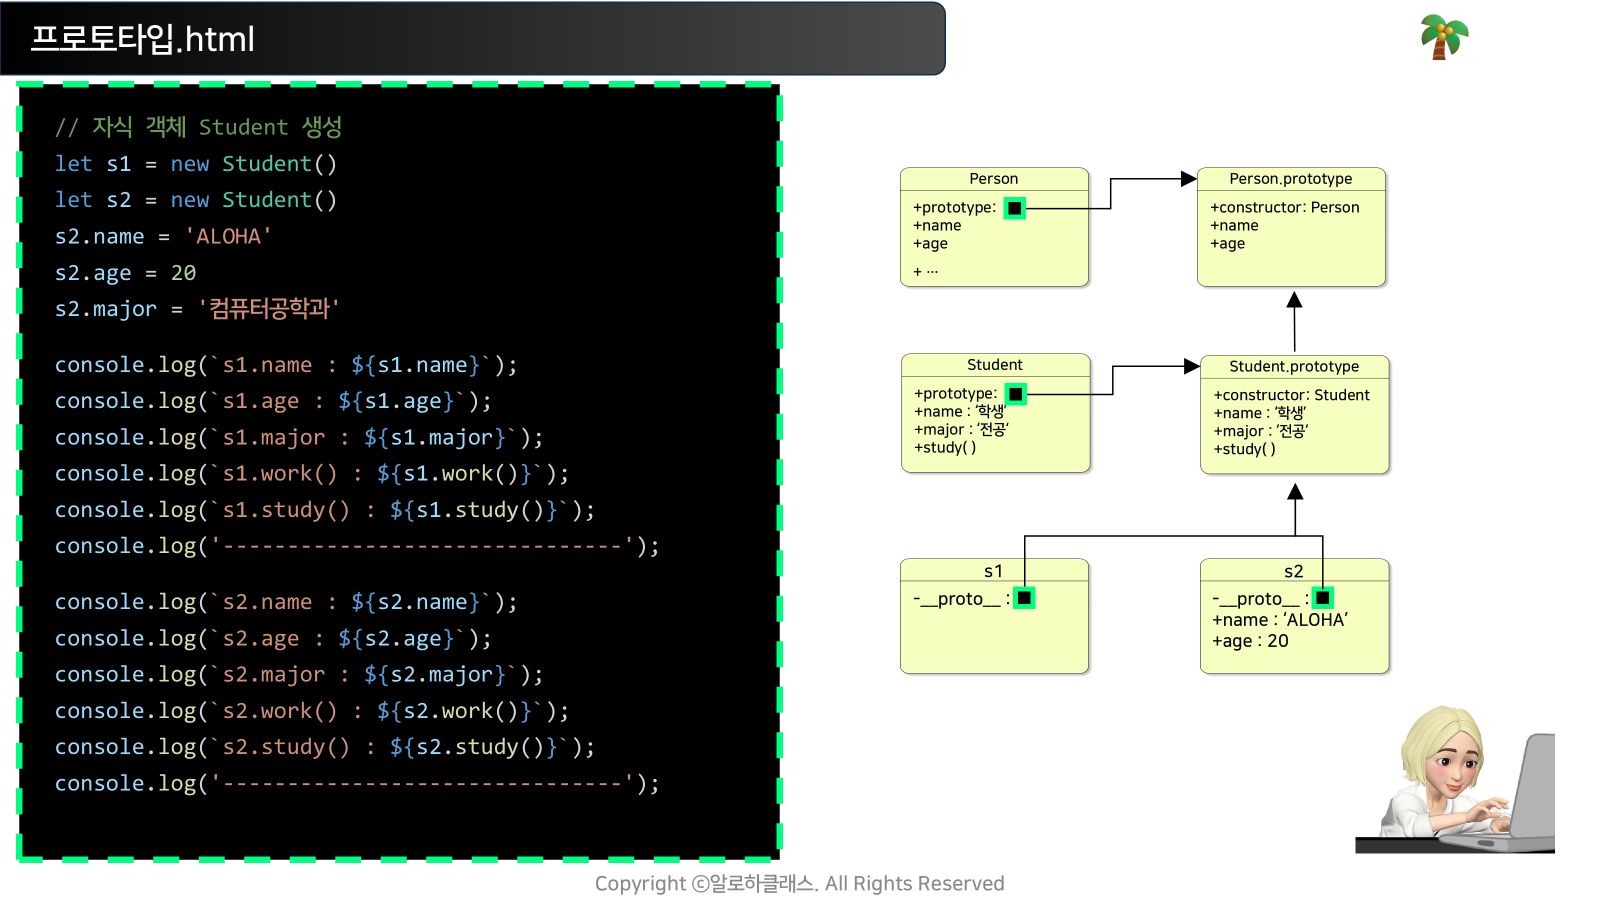
Task: Click the green __proto__ marker in s2
Action: click(1323, 598)
